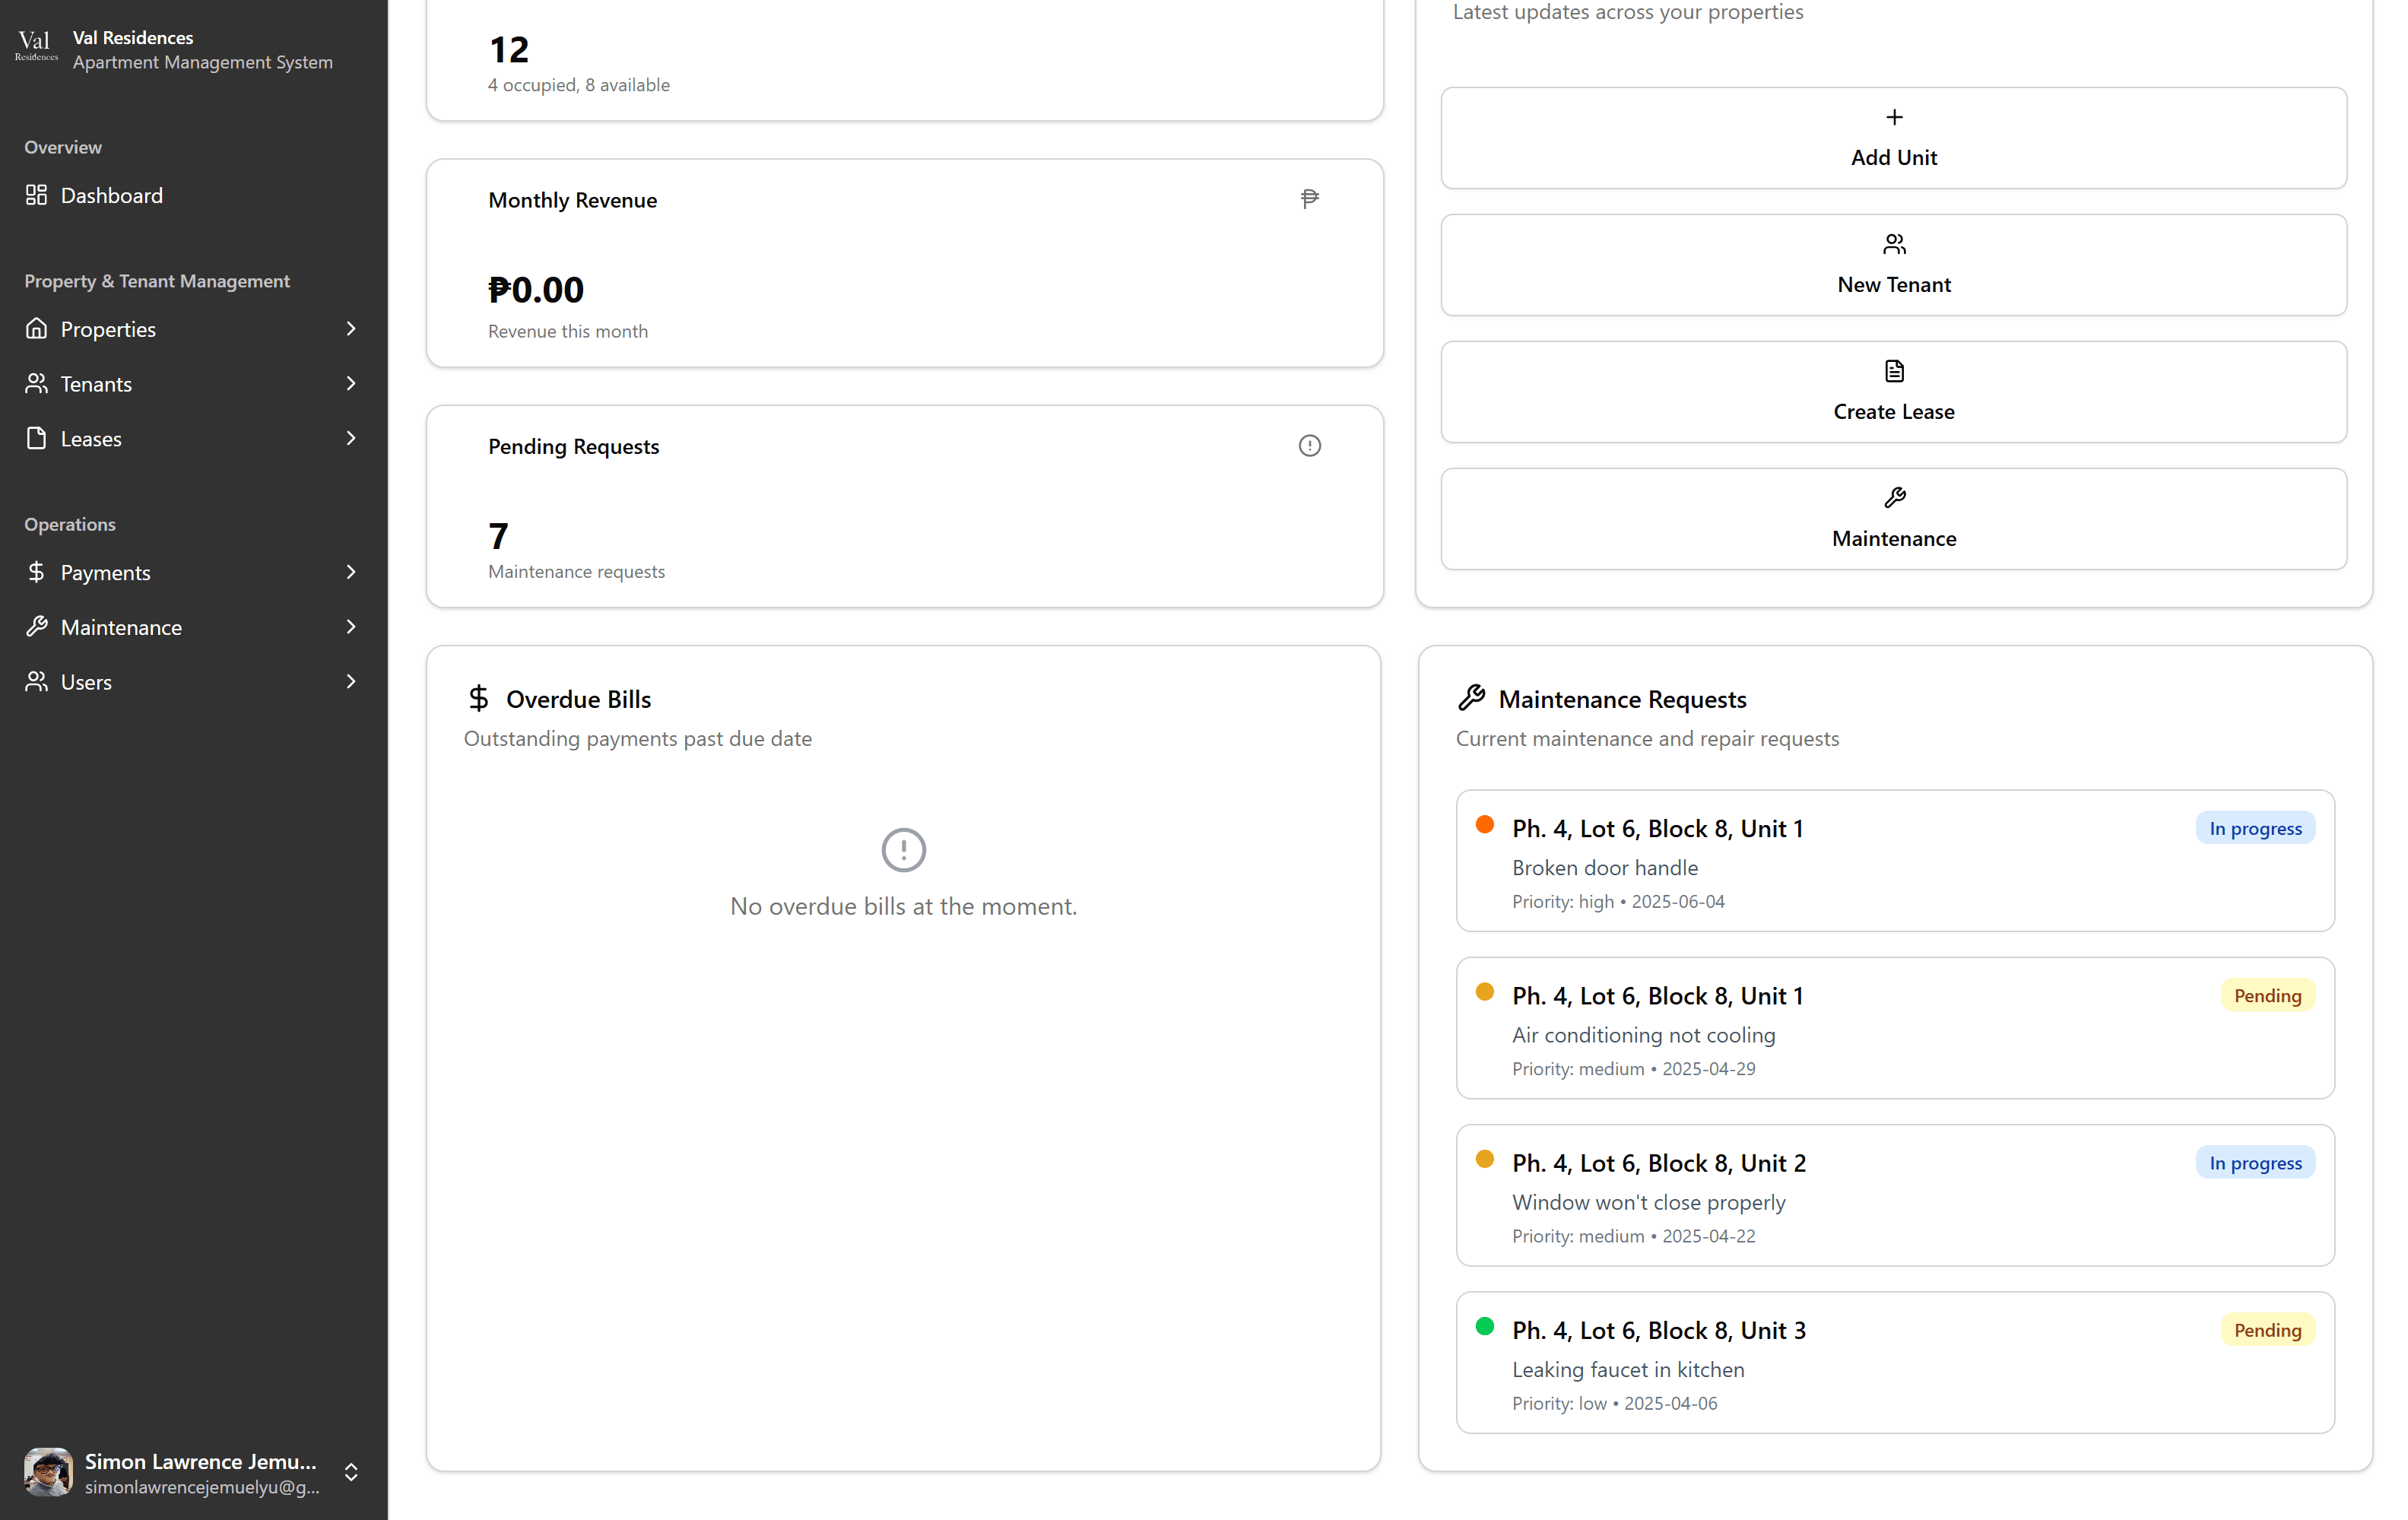2408x1520 pixels.
Task: Open the account switcher next to Simon Lawrence
Action: coord(351,1472)
